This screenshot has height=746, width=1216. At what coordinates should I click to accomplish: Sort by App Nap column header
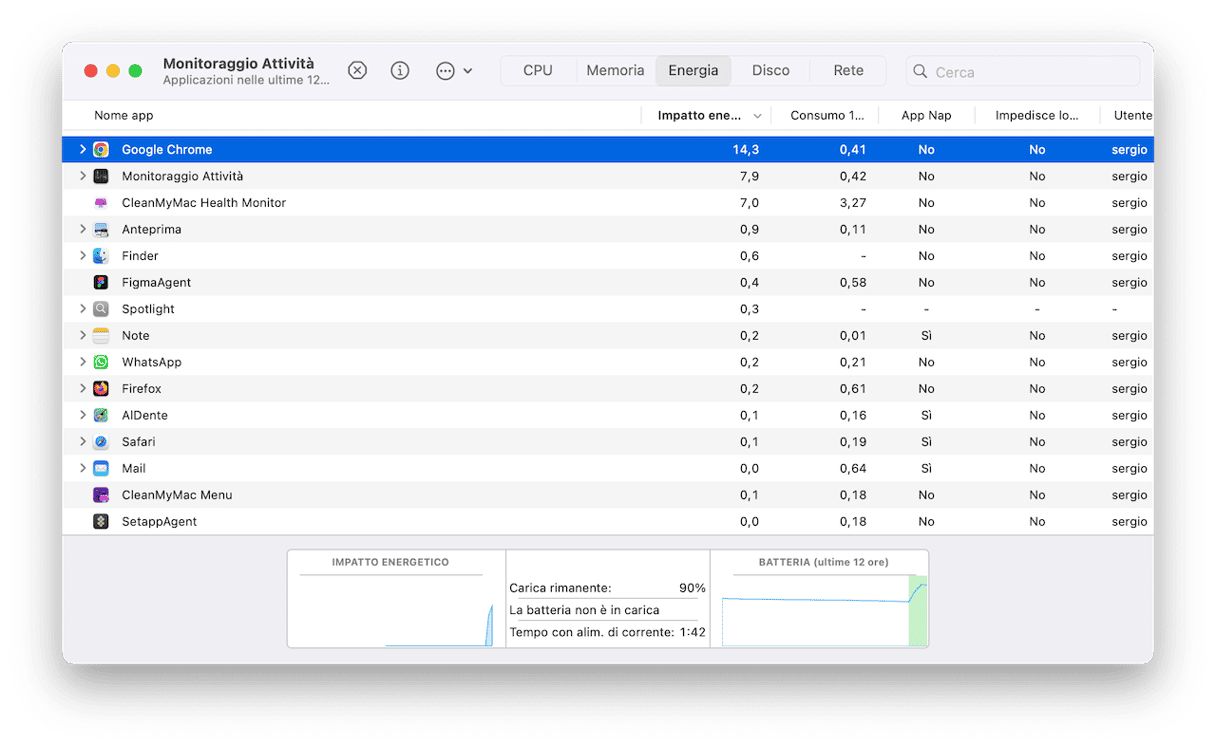pyautogui.click(x=926, y=116)
